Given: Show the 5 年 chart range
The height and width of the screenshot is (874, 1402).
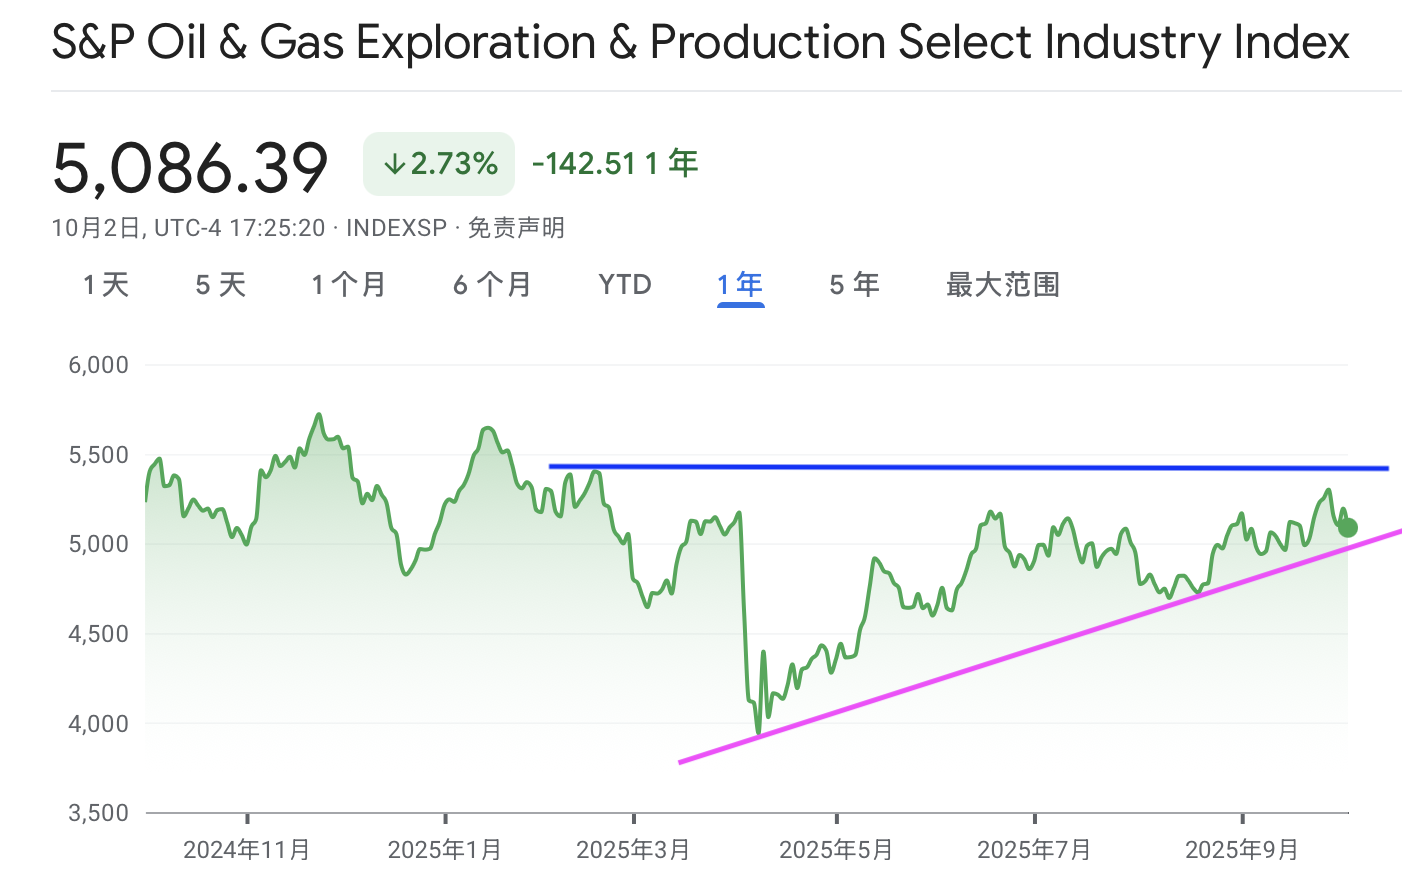Looking at the screenshot, I should click(854, 285).
